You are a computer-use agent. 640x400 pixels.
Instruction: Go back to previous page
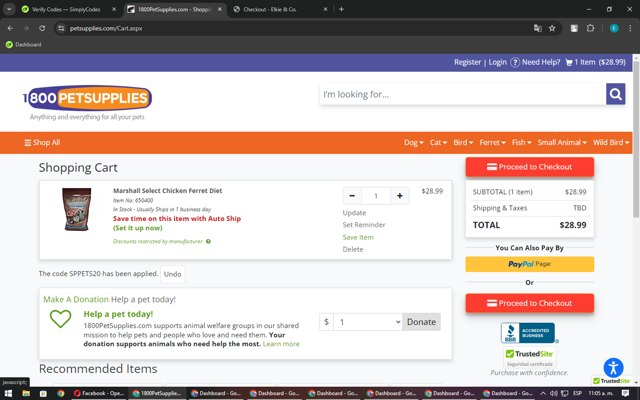coord(10,28)
